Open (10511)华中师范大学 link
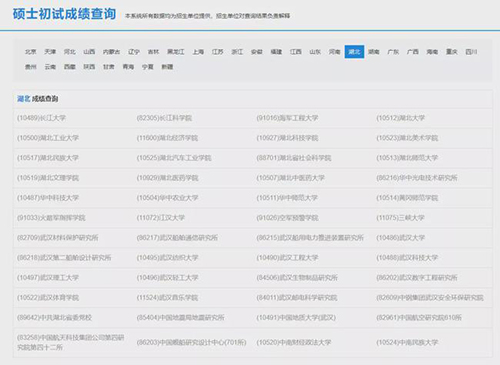 click(287, 198)
